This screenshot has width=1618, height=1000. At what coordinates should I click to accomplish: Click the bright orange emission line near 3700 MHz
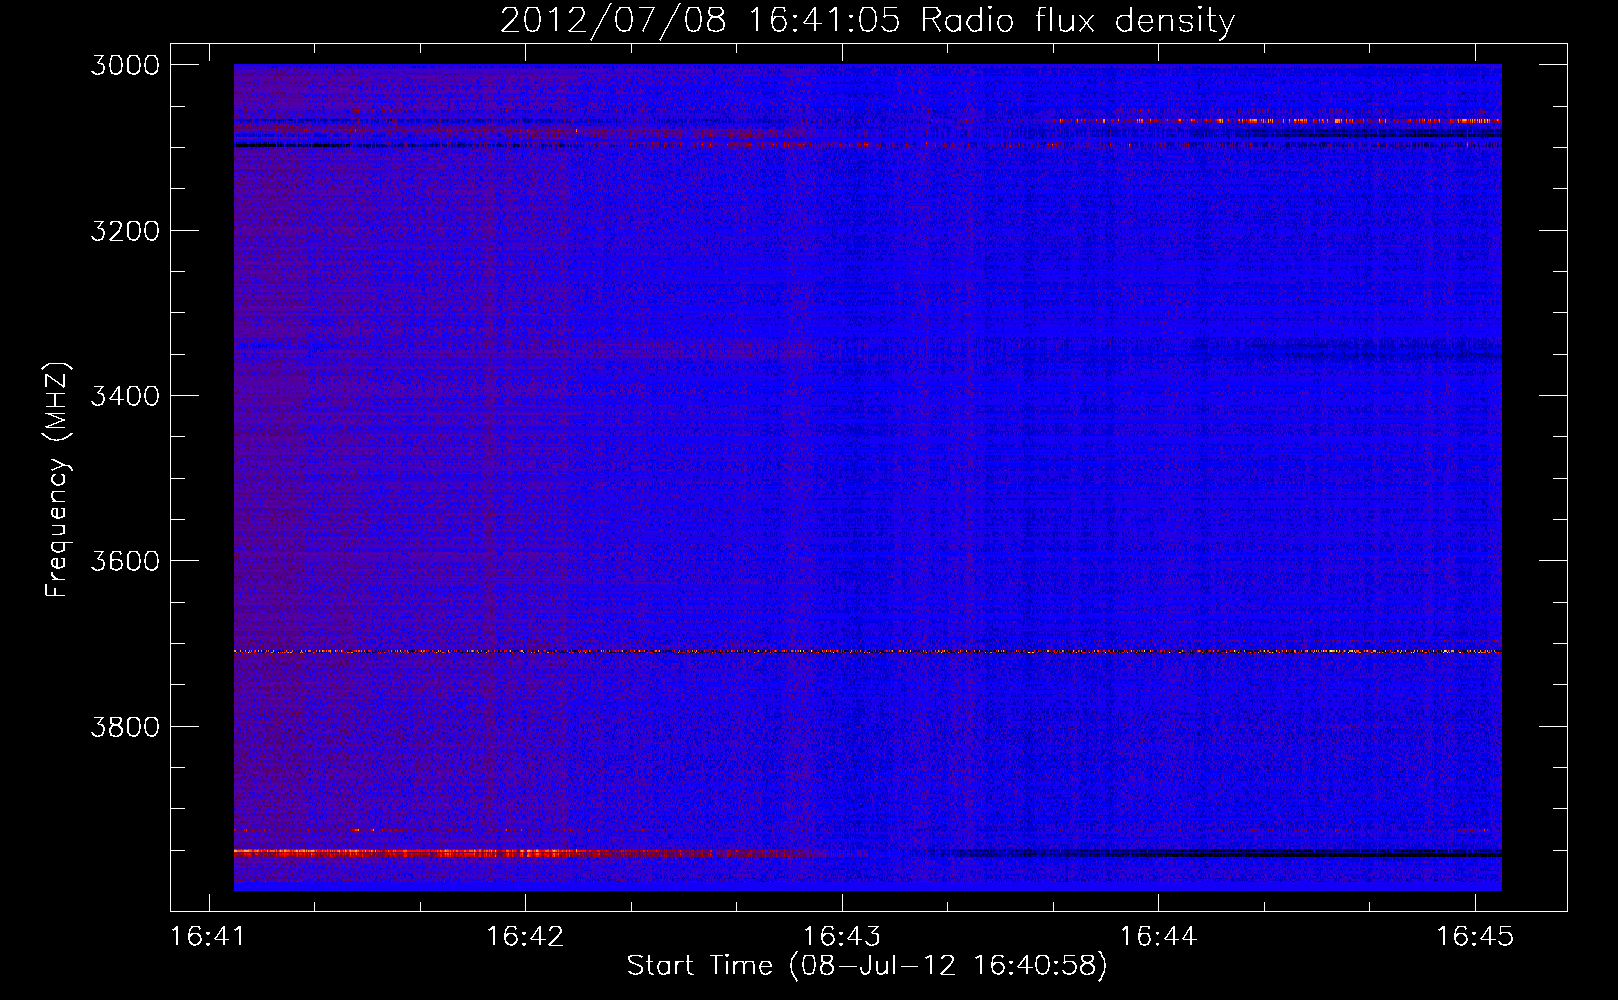coord(867,652)
